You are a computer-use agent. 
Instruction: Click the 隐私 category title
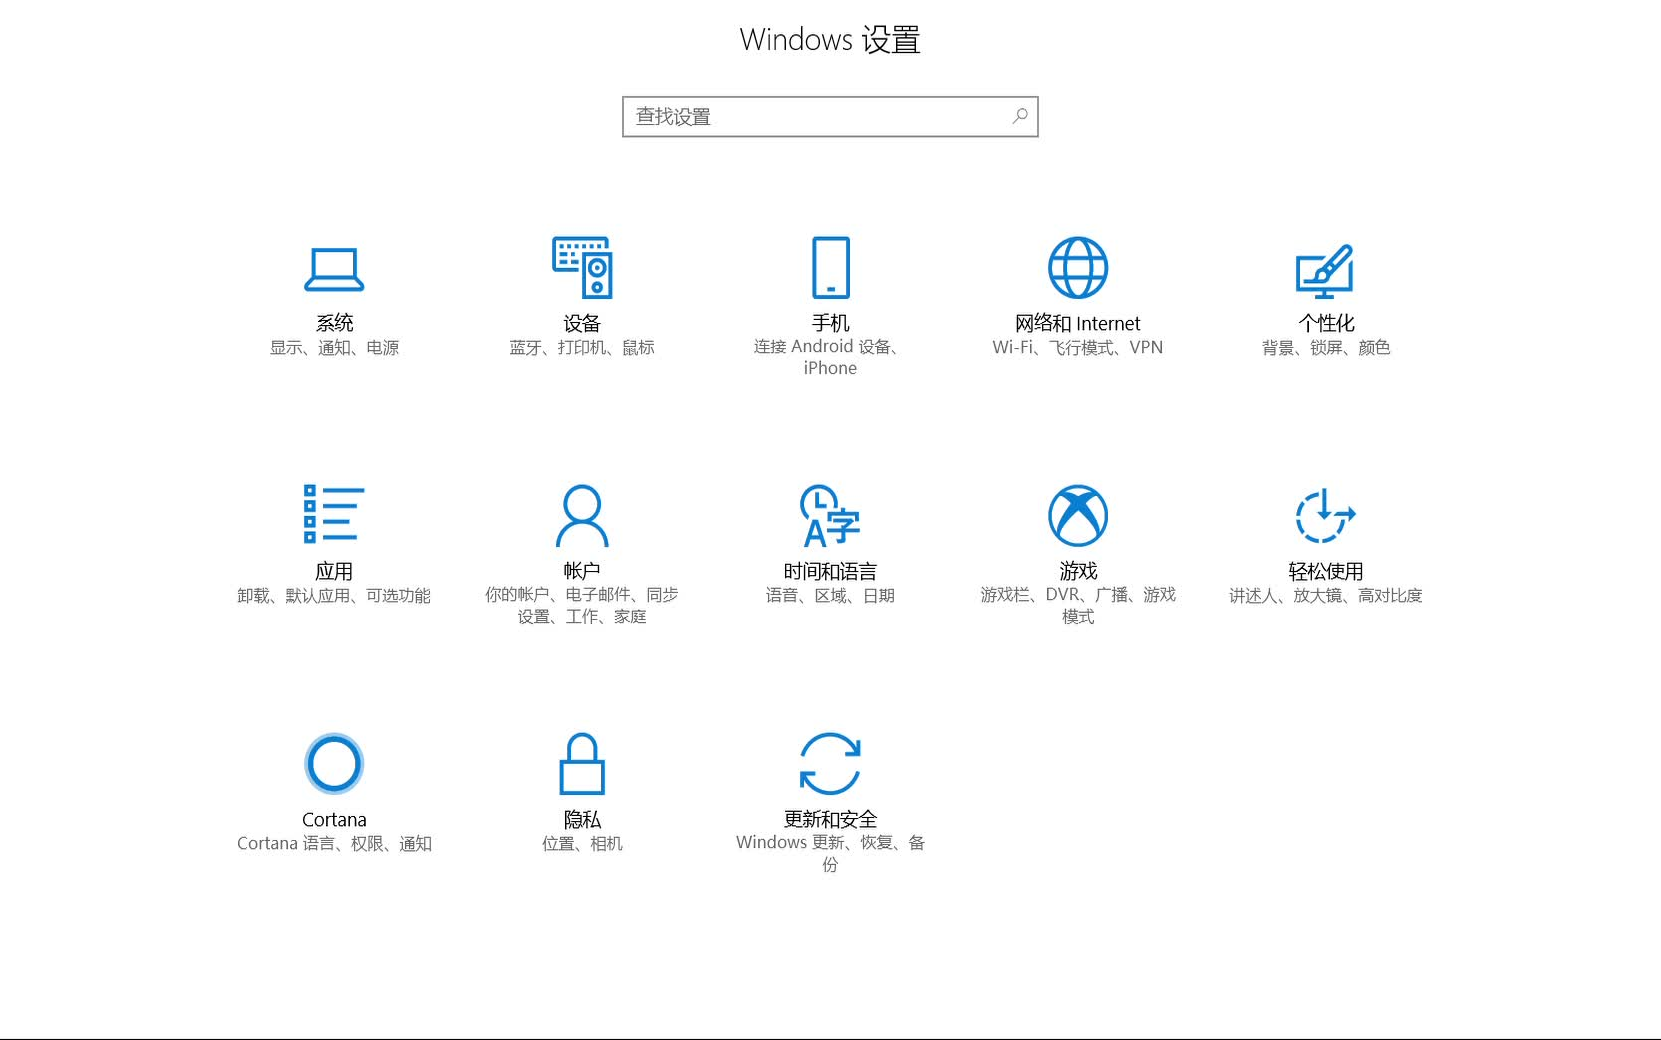(582, 820)
